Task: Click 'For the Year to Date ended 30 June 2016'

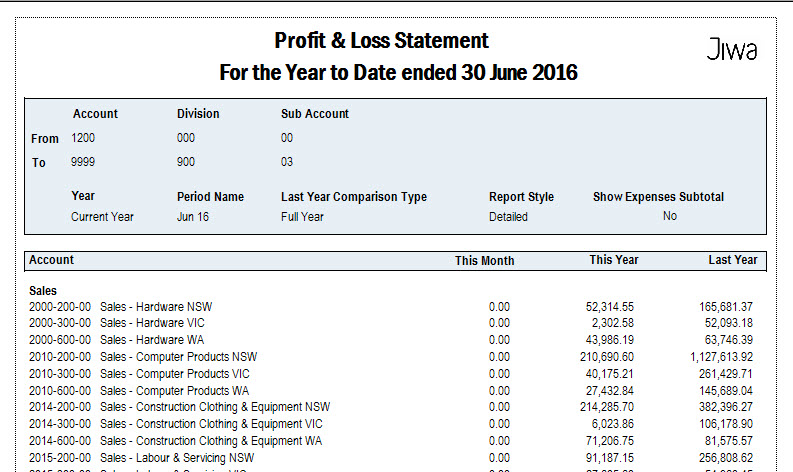Action: tap(399, 72)
